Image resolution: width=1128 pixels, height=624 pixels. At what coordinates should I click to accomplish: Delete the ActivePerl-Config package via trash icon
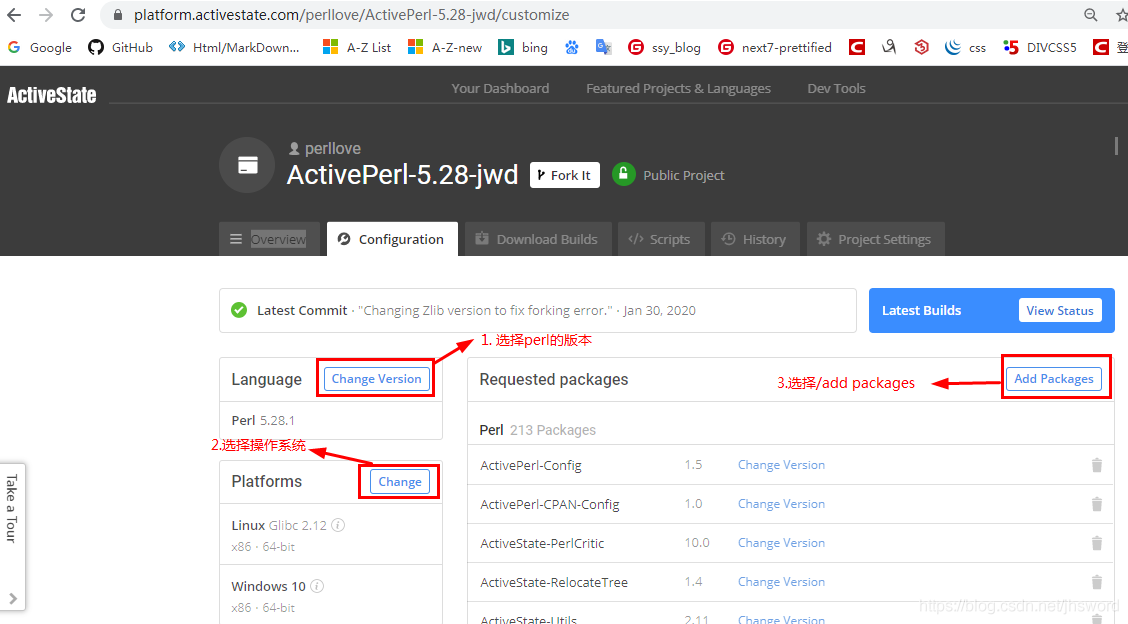click(1096, 465)
